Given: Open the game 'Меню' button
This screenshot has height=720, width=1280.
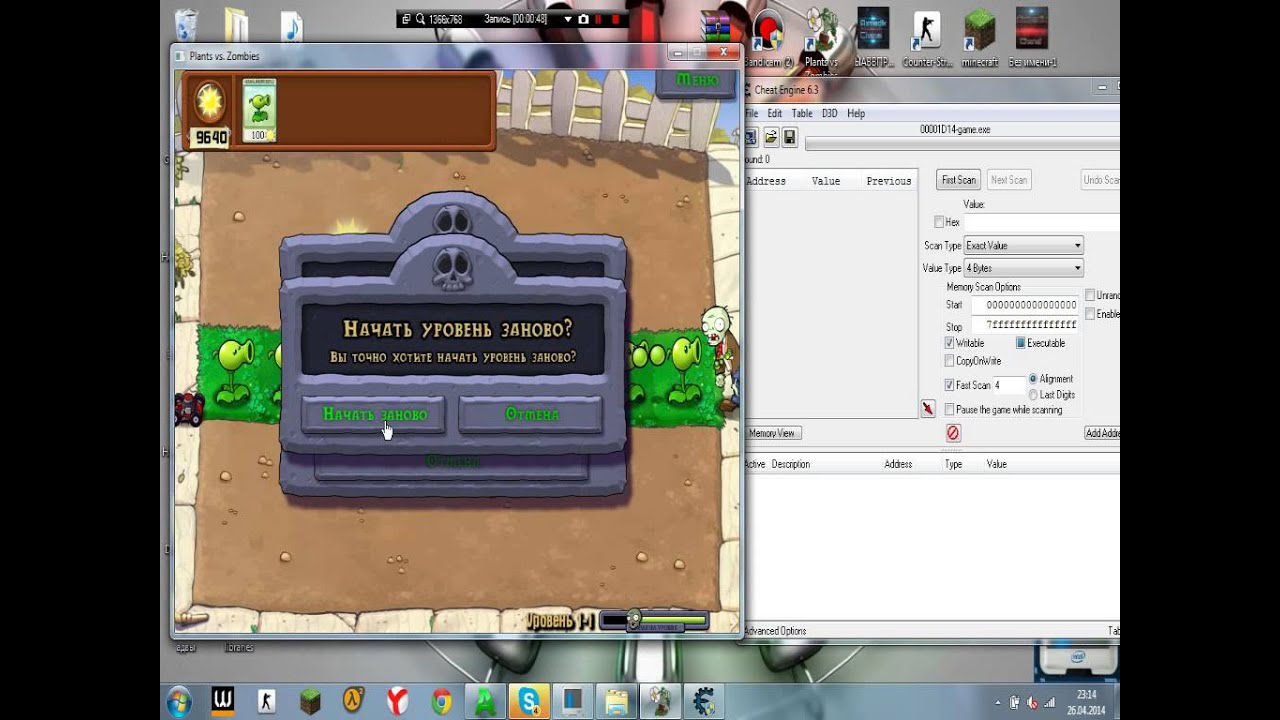Looking at the screenshot, I should click(697, 80).
